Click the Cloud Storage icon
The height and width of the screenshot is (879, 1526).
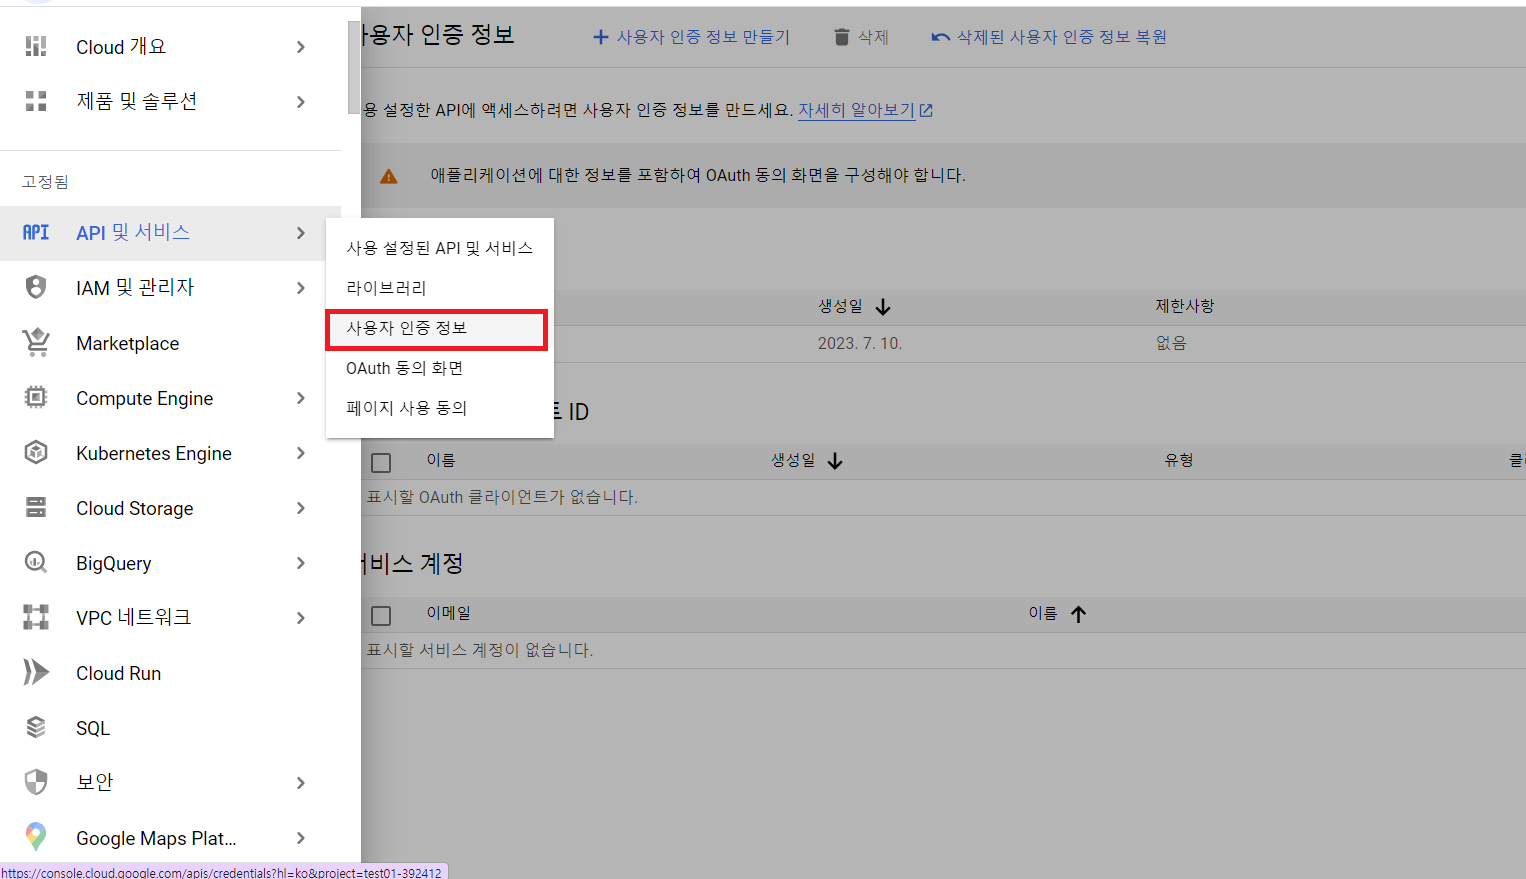[x=36, y=507]
